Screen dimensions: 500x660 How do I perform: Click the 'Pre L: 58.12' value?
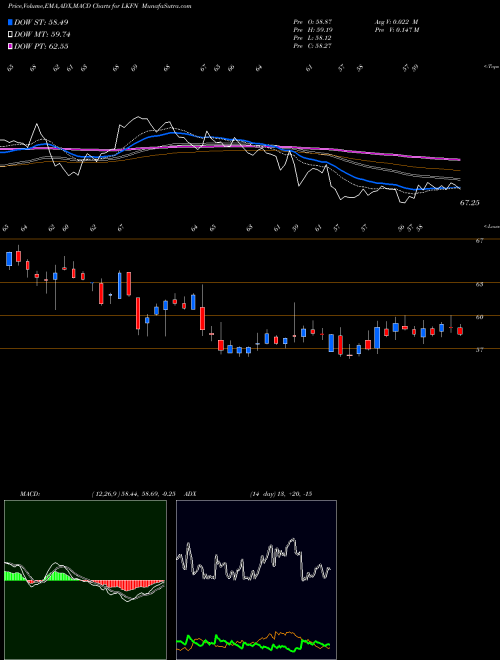(x=313, y=38)
